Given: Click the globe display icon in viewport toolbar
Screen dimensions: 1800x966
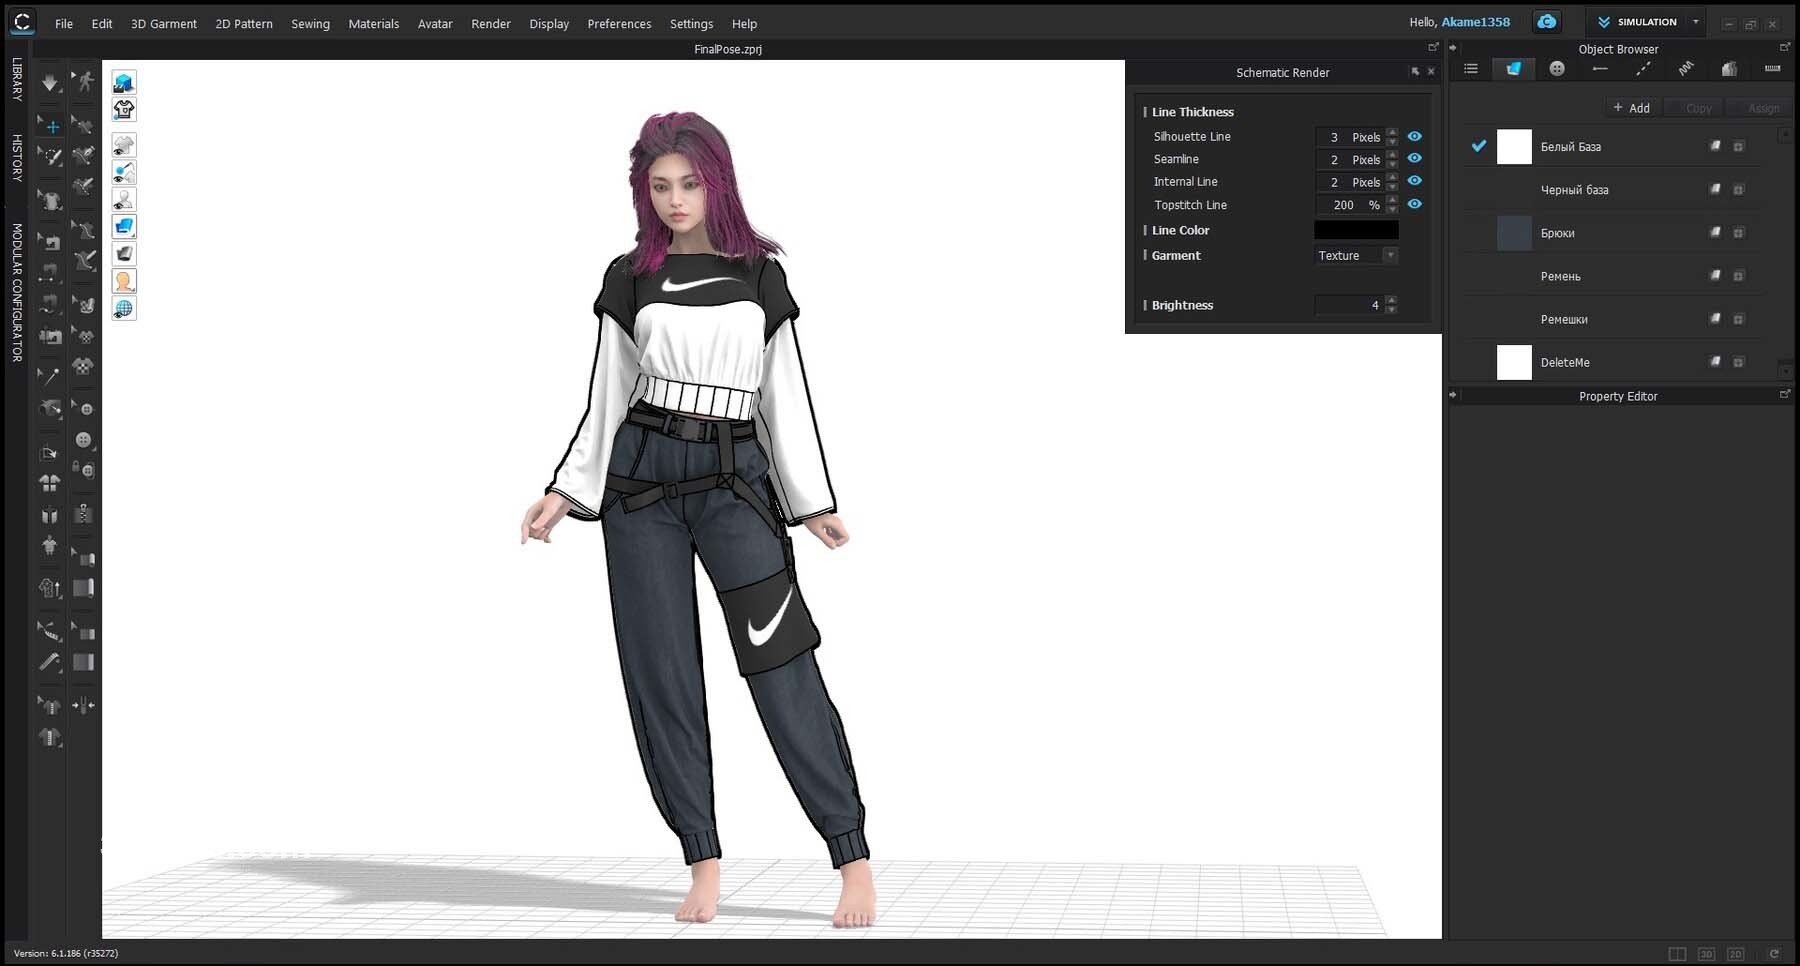Looking at the screenshot, I should pos(124,309).
